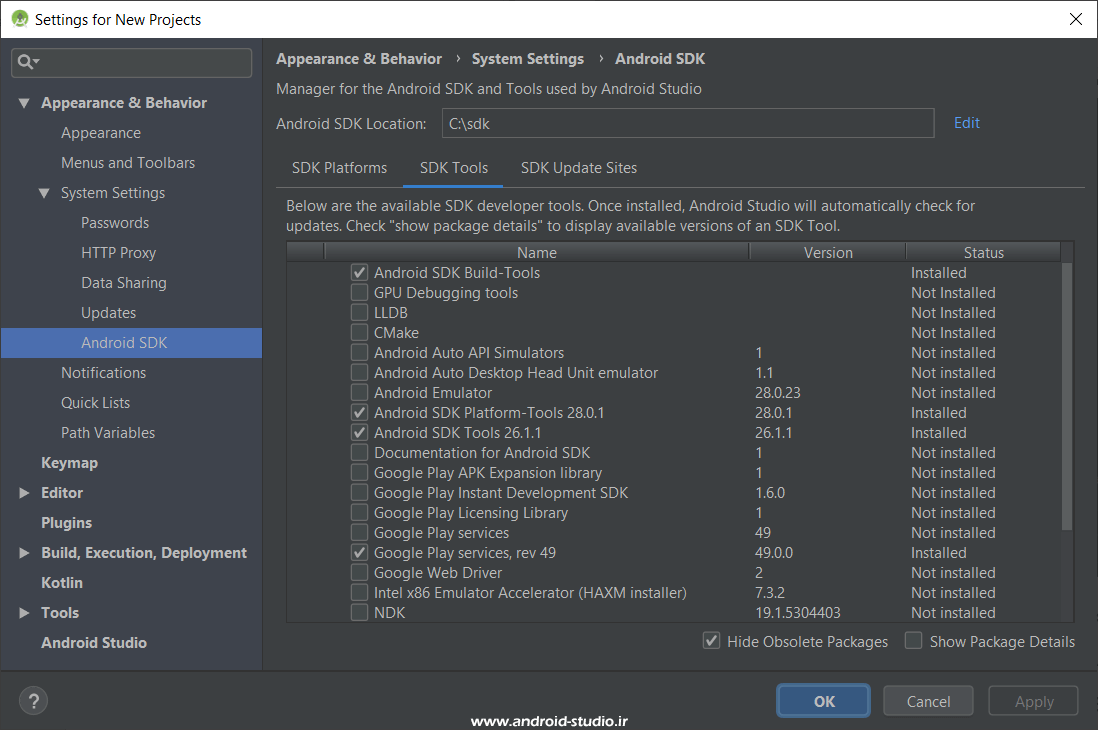
Task: Click System Settings in the breadcrumb
Action: click(x=527, y=59)
